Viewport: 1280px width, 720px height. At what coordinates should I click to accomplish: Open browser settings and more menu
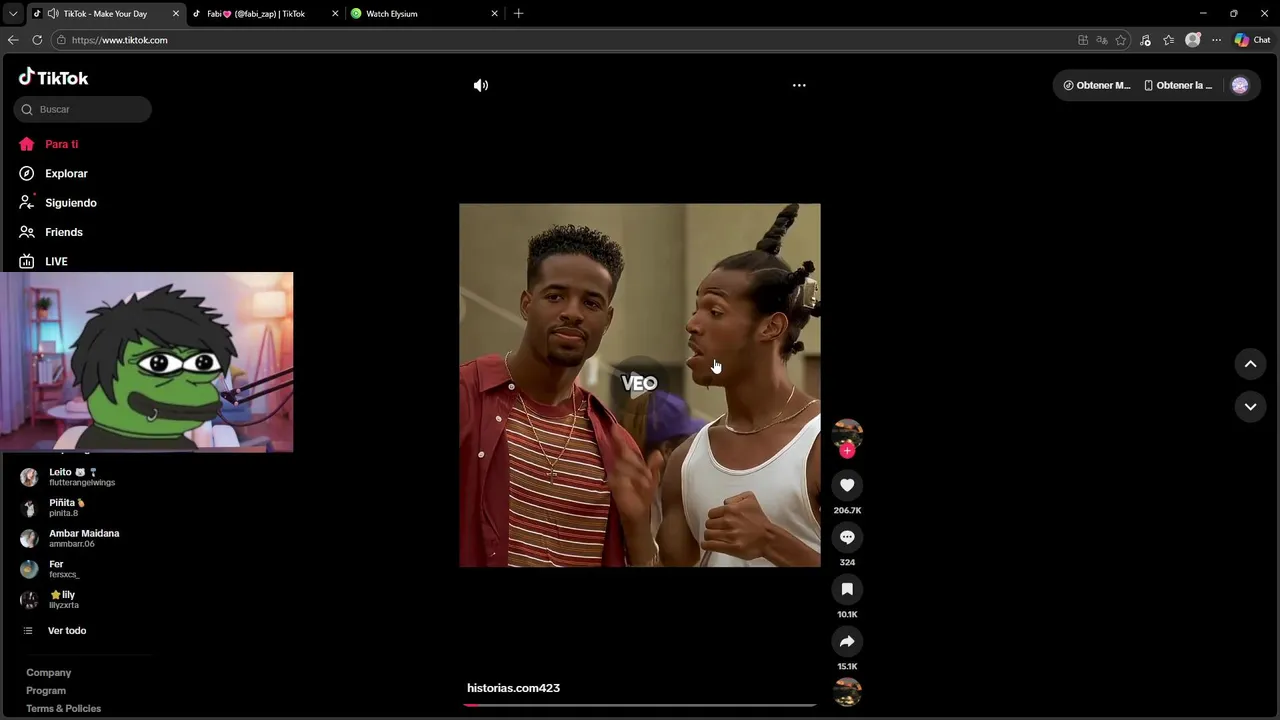point(1216,40)
